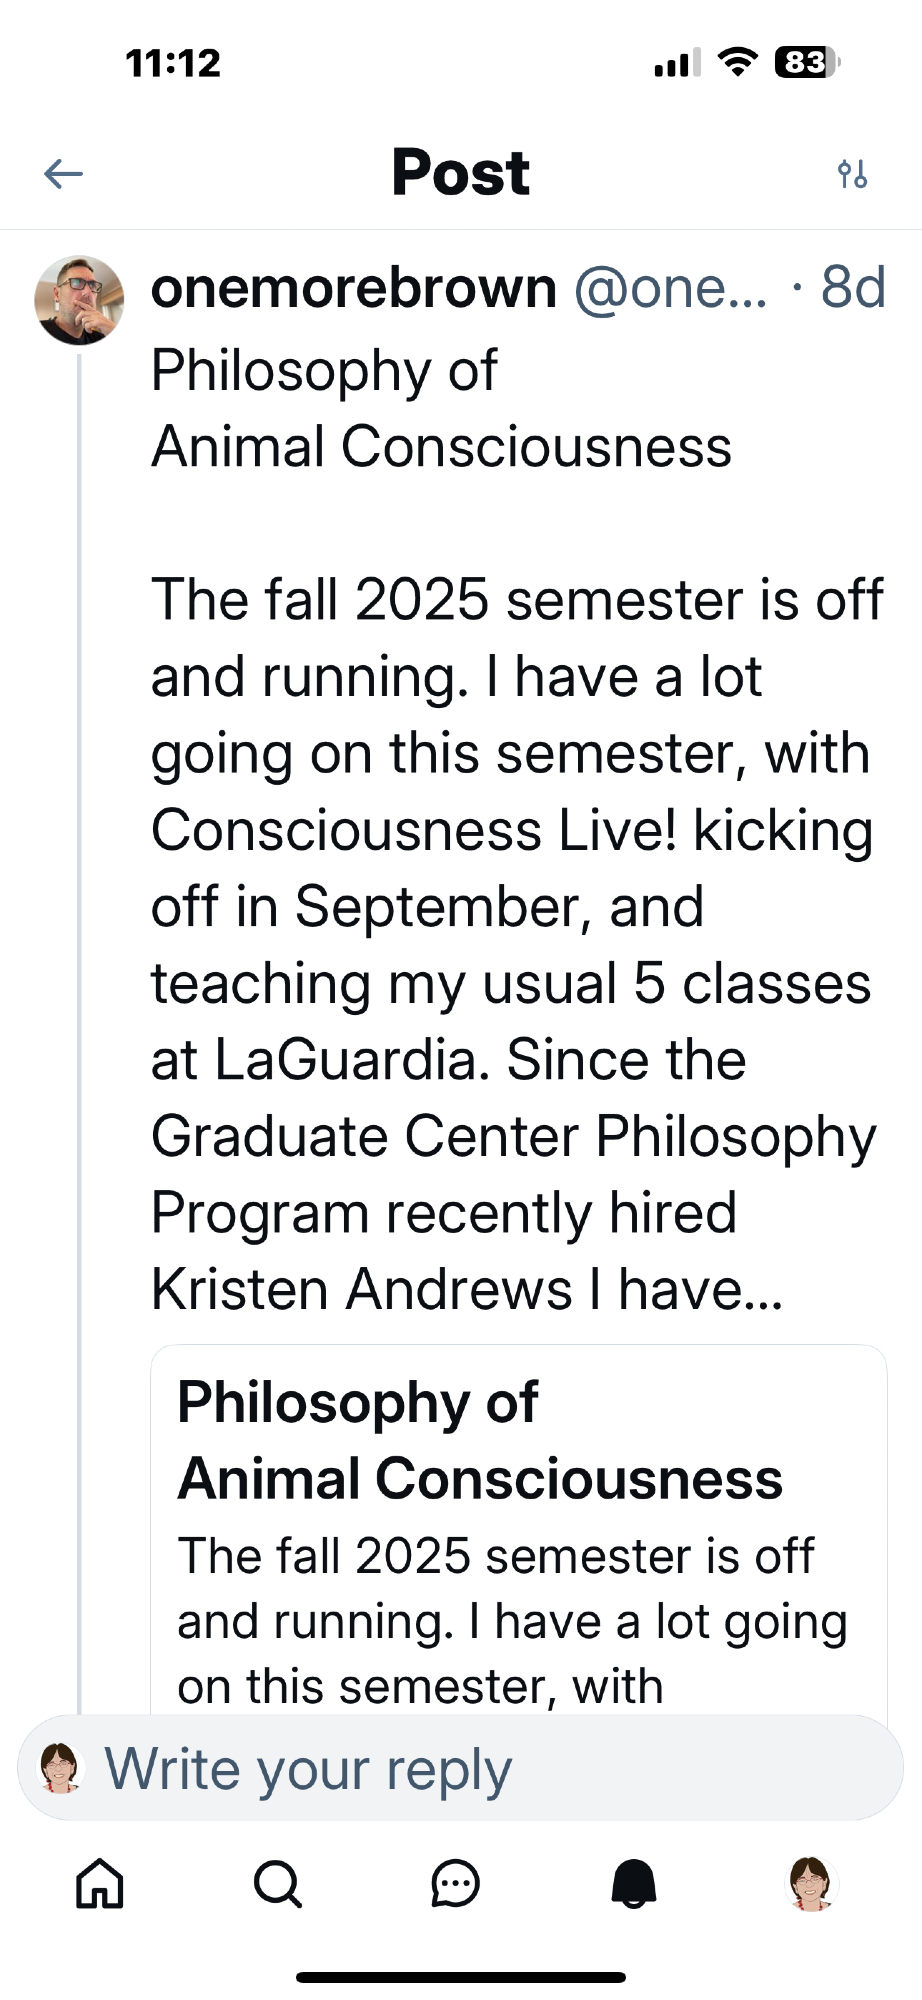The height and width of the screenshot is (2000, 922).
Task: Go to the Home feed tab
Action: coord(100,1884)
